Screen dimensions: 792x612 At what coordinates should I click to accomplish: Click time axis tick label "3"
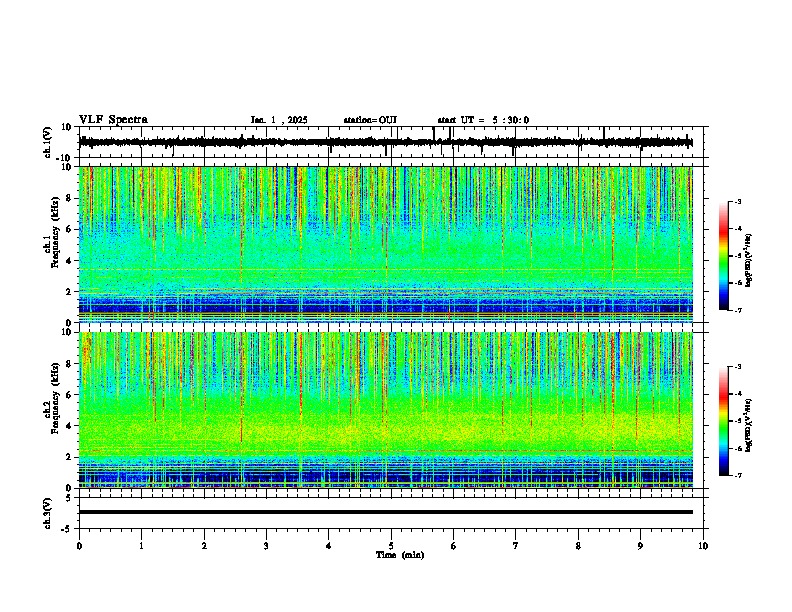coord(266,546)
